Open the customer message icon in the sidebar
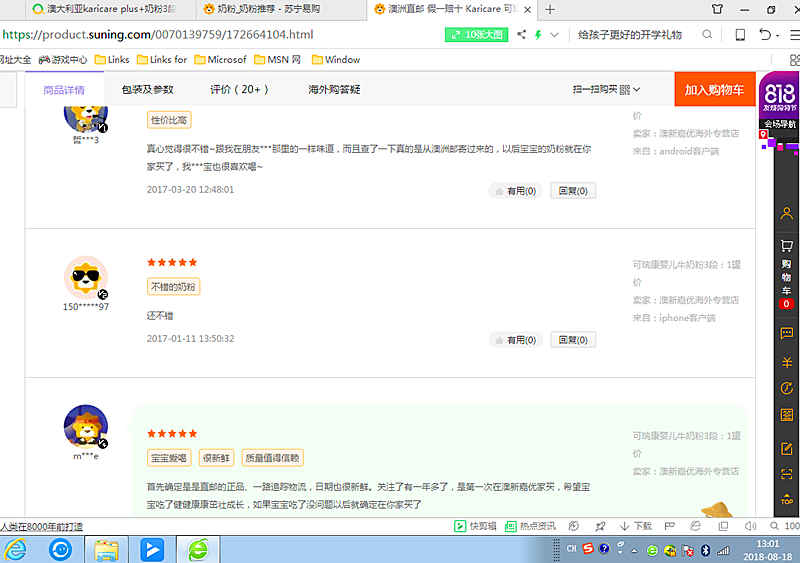Viewport: 800px width, 563px height. pos(787,335)
